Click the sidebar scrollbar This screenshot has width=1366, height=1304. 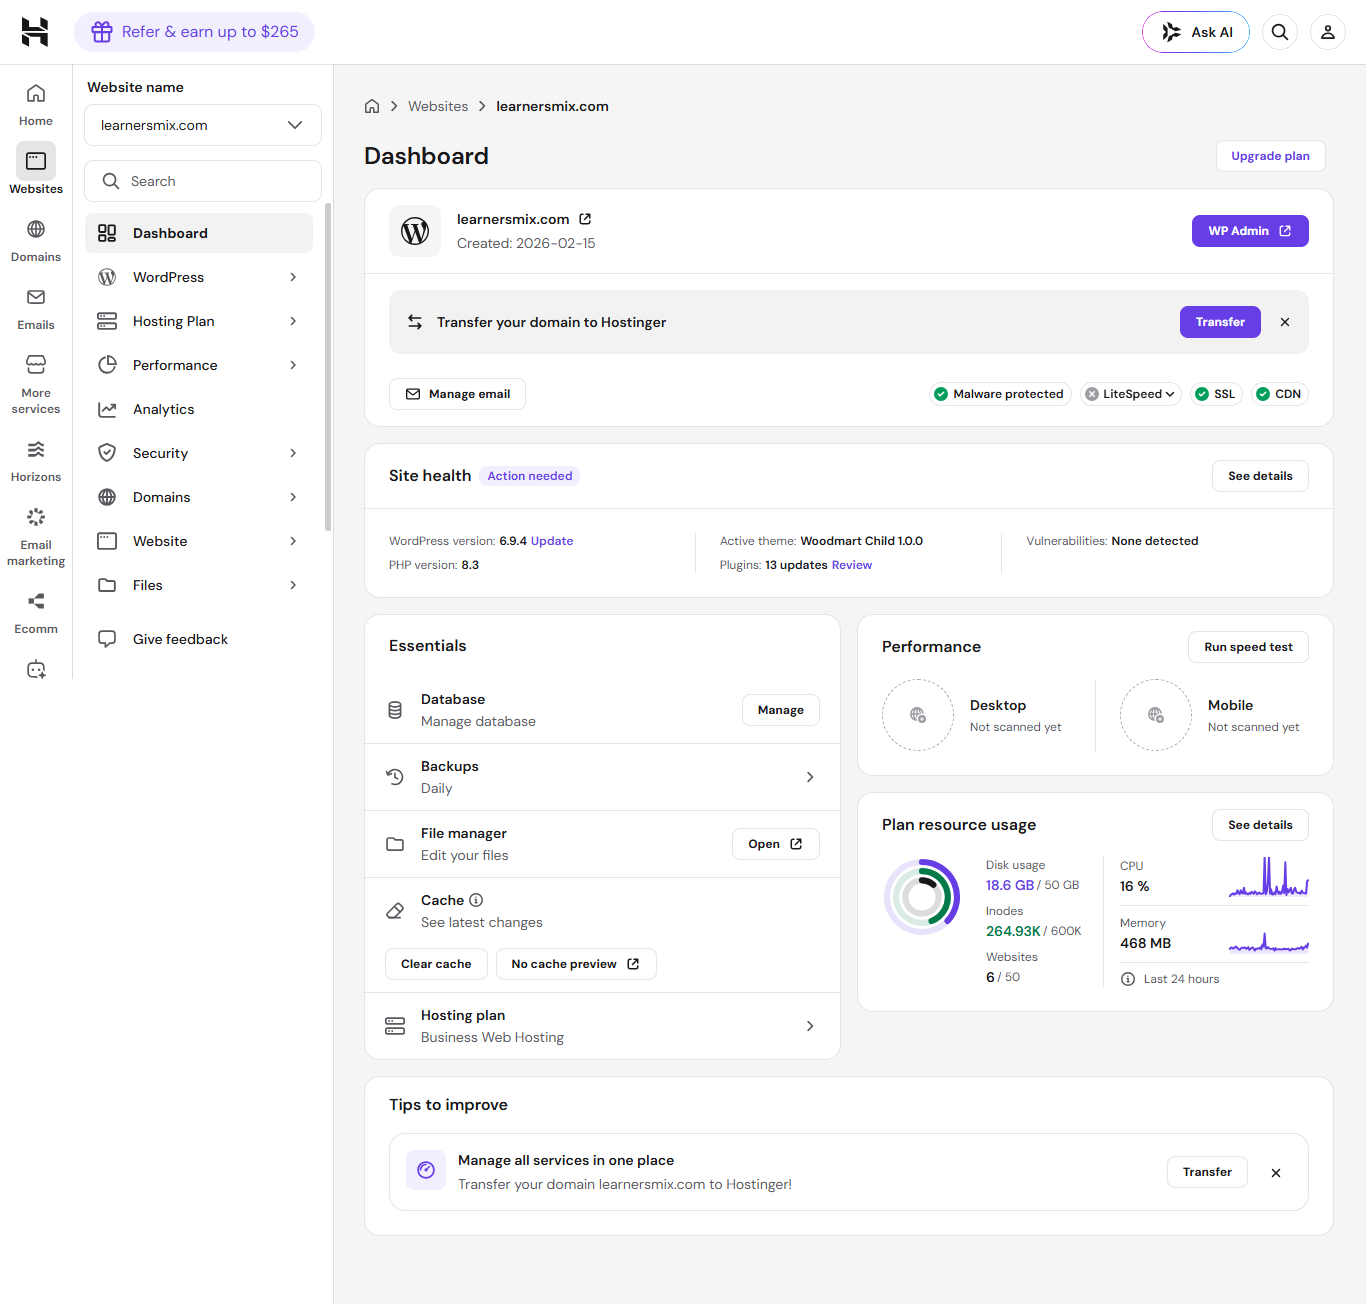point(328,367)
